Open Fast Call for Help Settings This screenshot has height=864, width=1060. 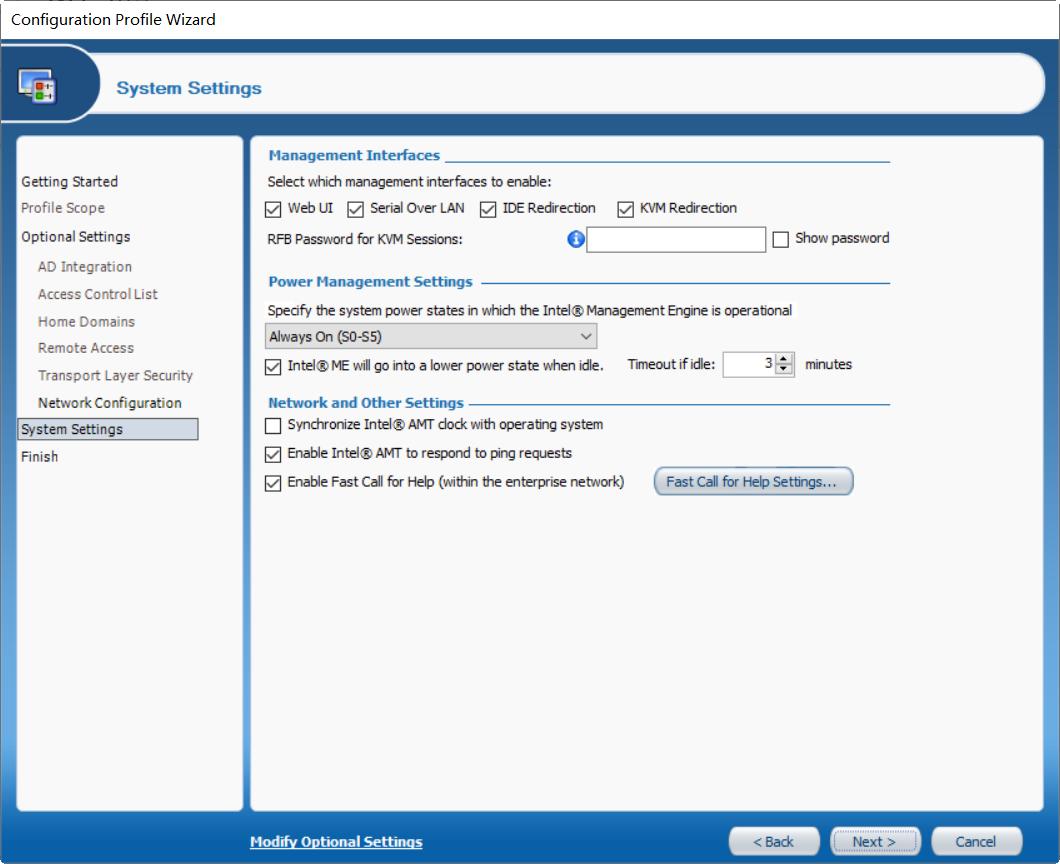(x=753, y=482)
